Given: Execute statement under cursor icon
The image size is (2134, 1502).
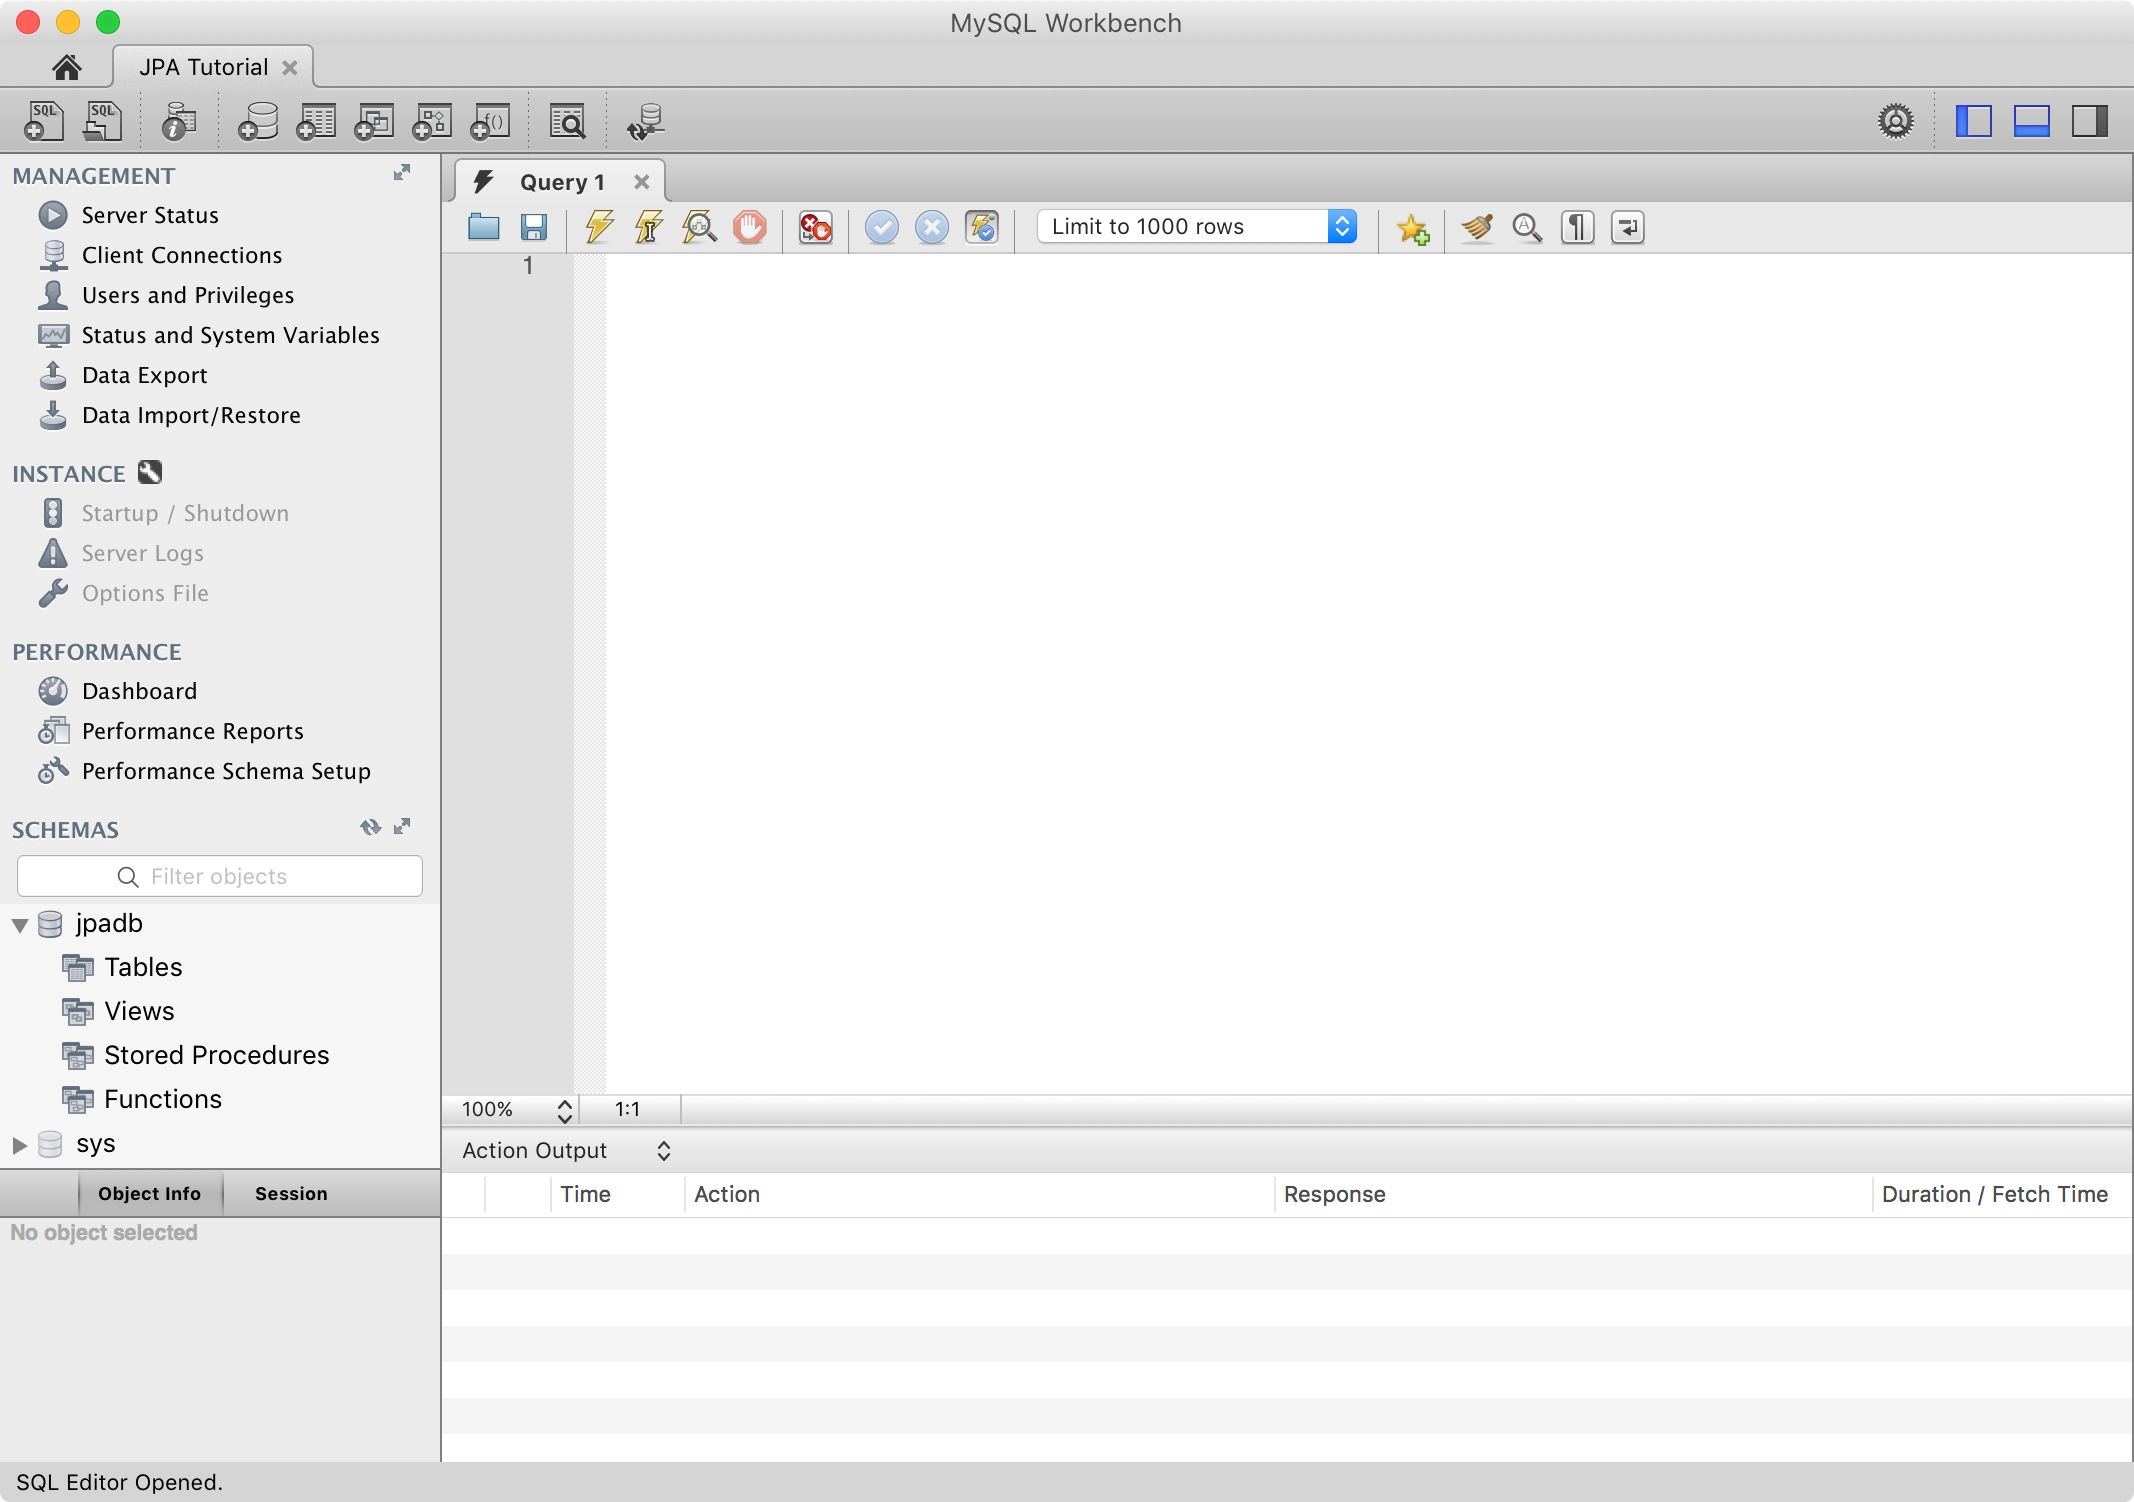Looking at the screenshot, I should tap(649, 227).
